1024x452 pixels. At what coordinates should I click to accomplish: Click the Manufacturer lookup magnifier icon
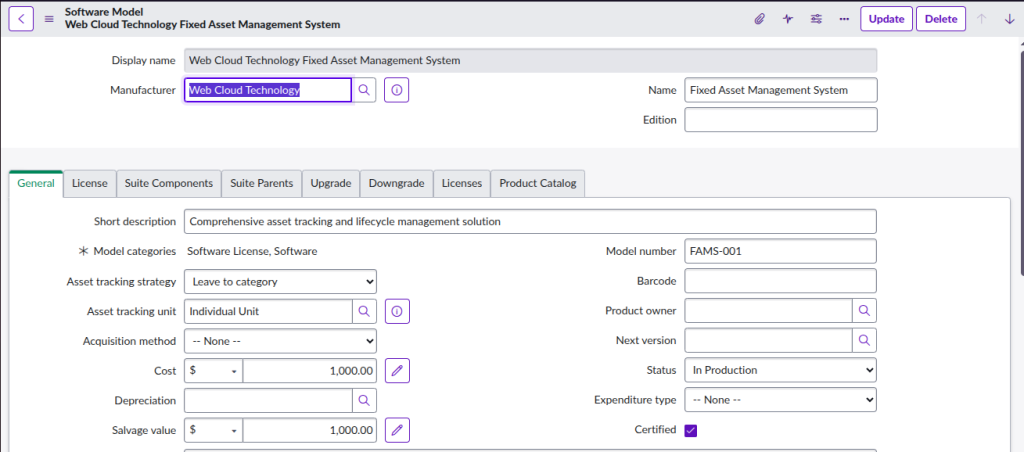coord(364,90)
